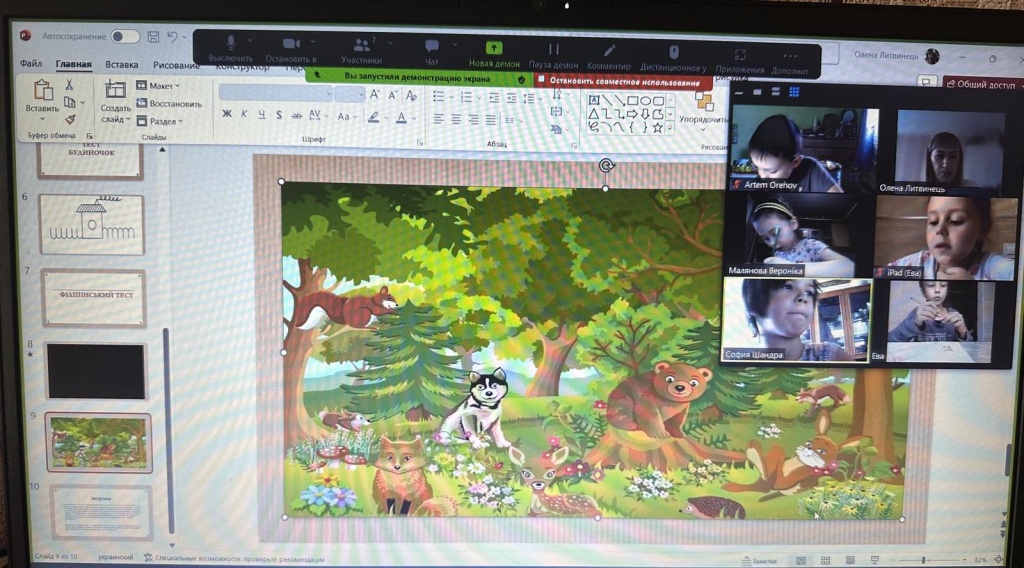
Task: Open Zoom chat
Action: [x=431, y=46]
